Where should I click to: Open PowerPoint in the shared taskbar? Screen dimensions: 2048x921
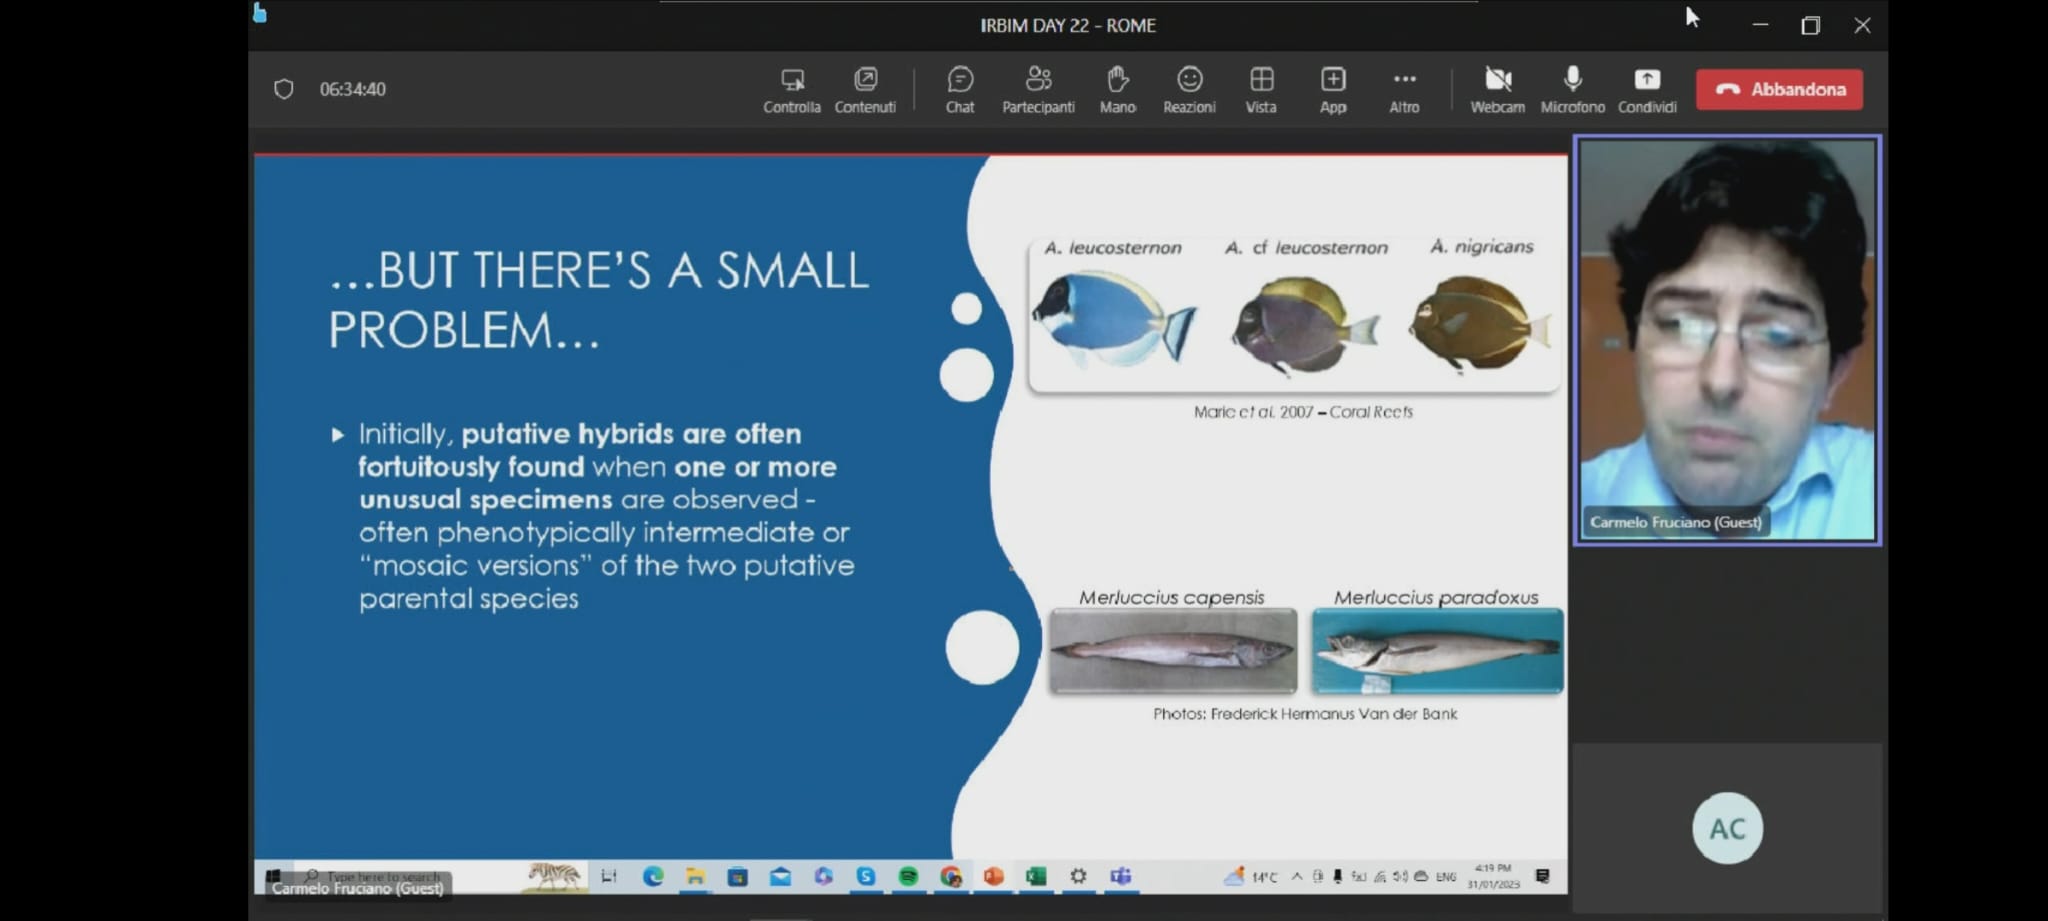pyautogui.click(x=993, y=876)
